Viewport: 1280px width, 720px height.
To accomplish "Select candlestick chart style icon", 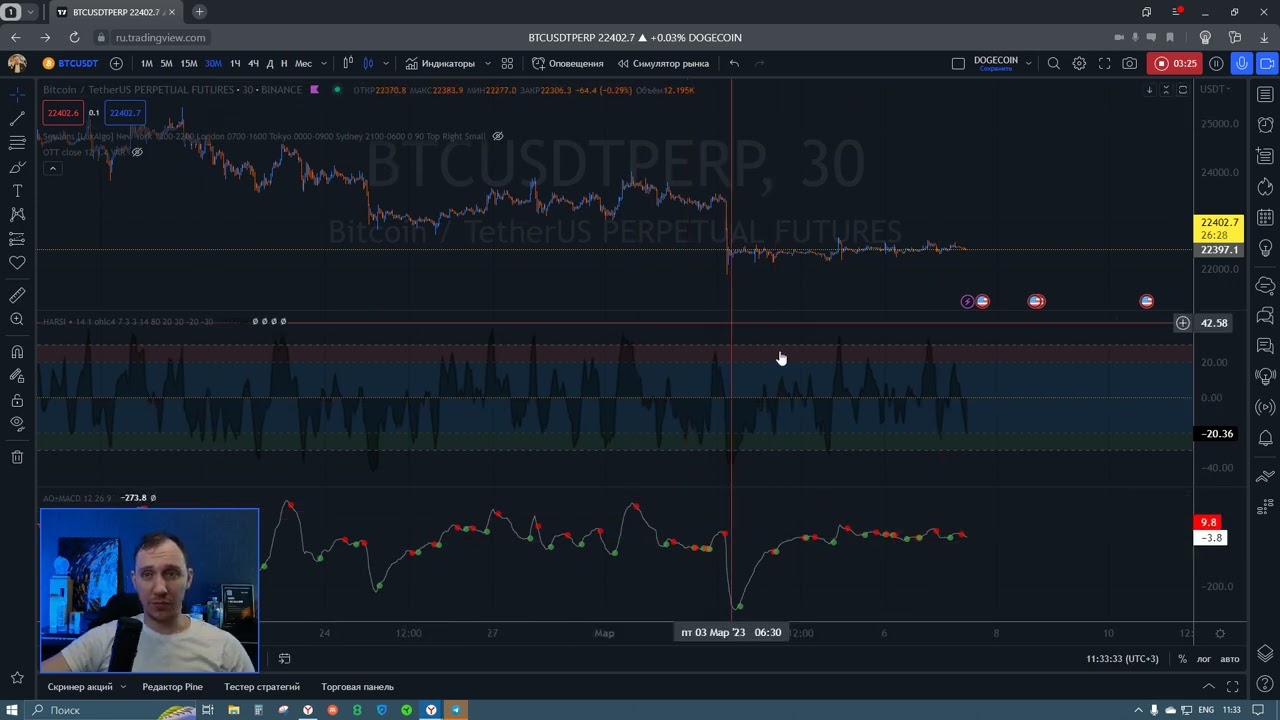I will click(x=368, y=63).
